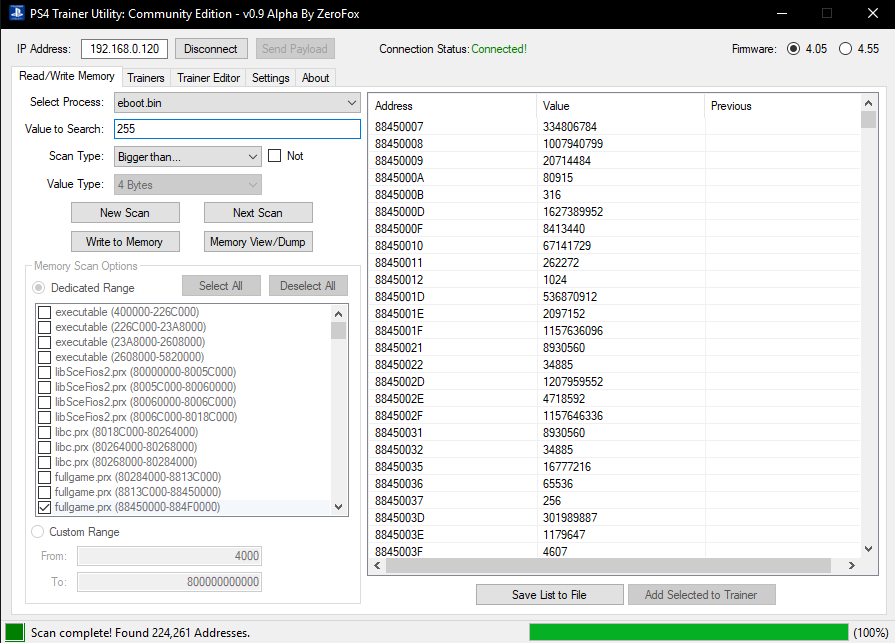The image size is (895, 643).
Task: Switch to the Read/Write Memory tab
Action: click(x=67, y=76)
